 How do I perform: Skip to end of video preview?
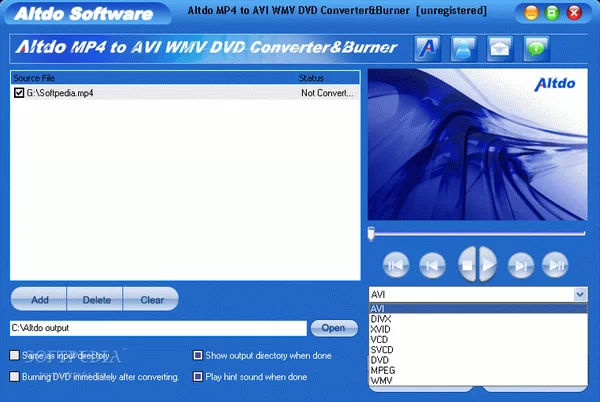coord(555,265)
